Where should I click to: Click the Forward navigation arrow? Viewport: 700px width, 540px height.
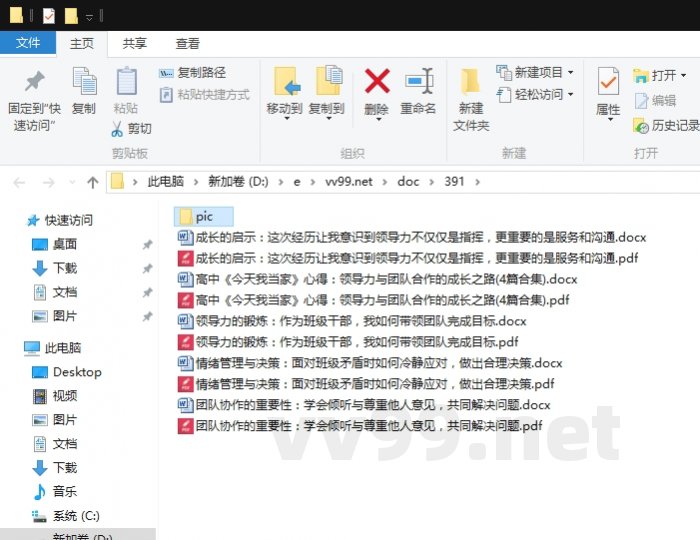[x=48, y=183]
